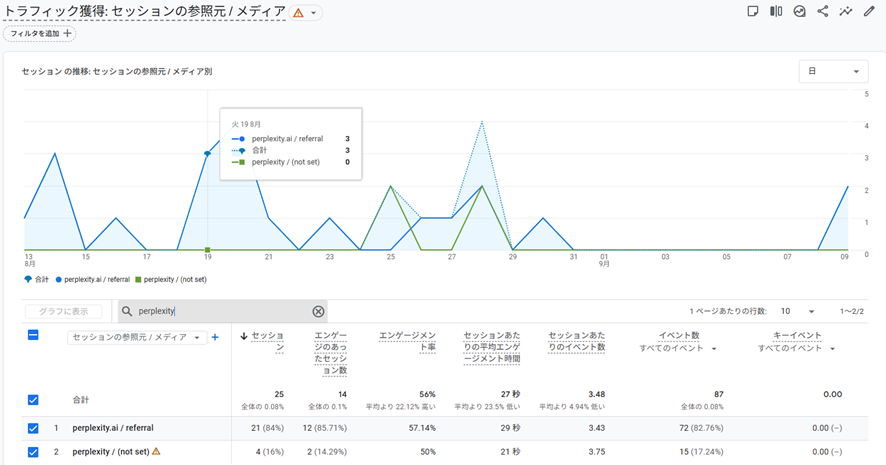Click the compare columns icon
The image size is (886, 465).
coord(776,12)
